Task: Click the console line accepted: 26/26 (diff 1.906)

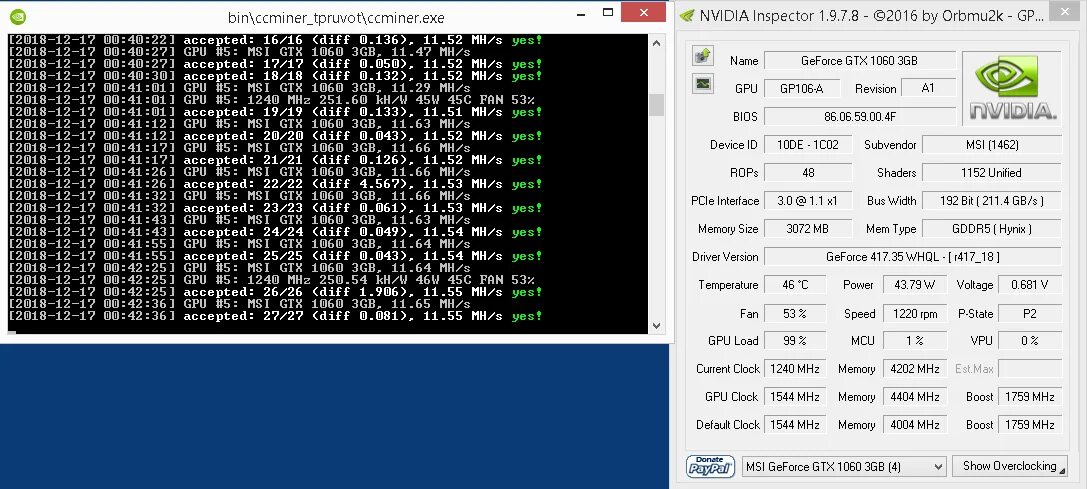Action: [276, 292]
